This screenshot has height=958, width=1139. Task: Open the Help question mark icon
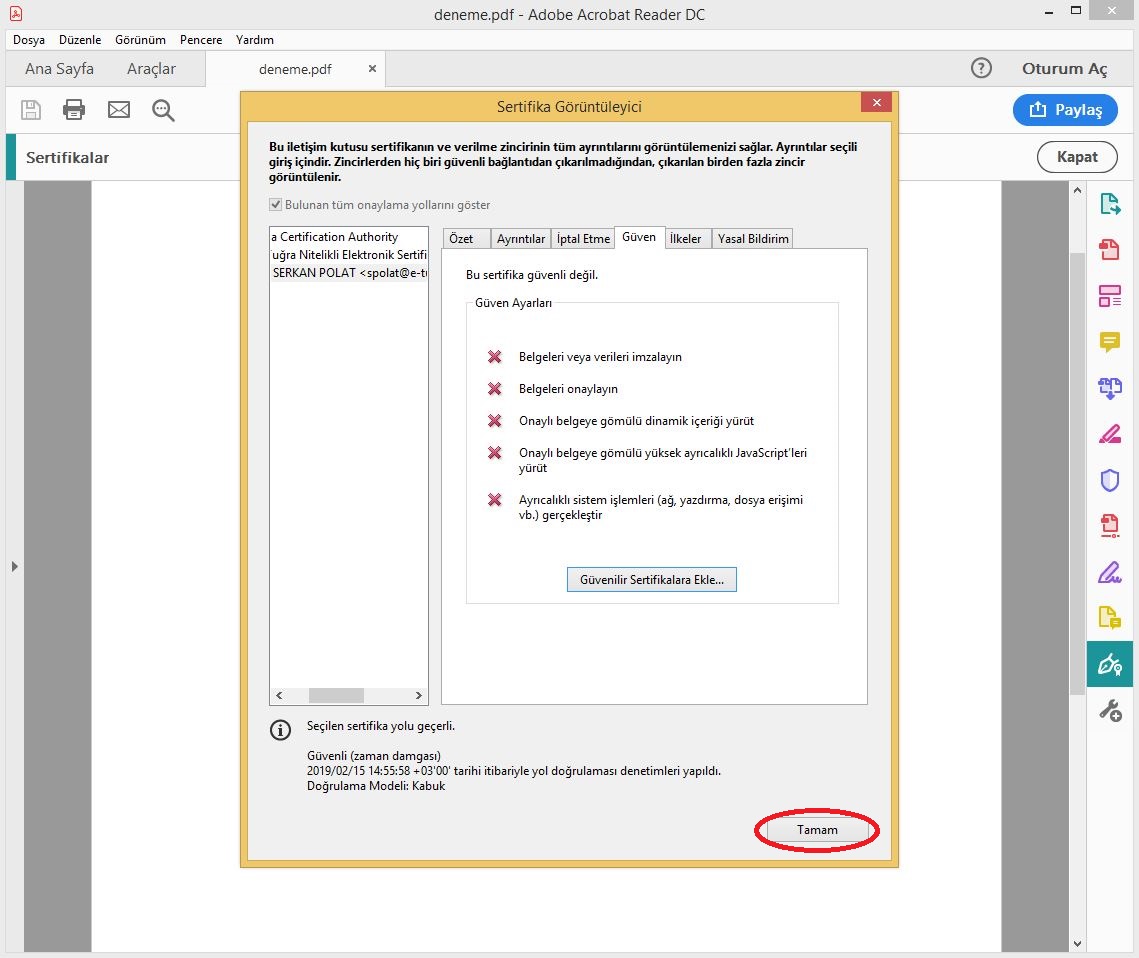coord(981,68)
